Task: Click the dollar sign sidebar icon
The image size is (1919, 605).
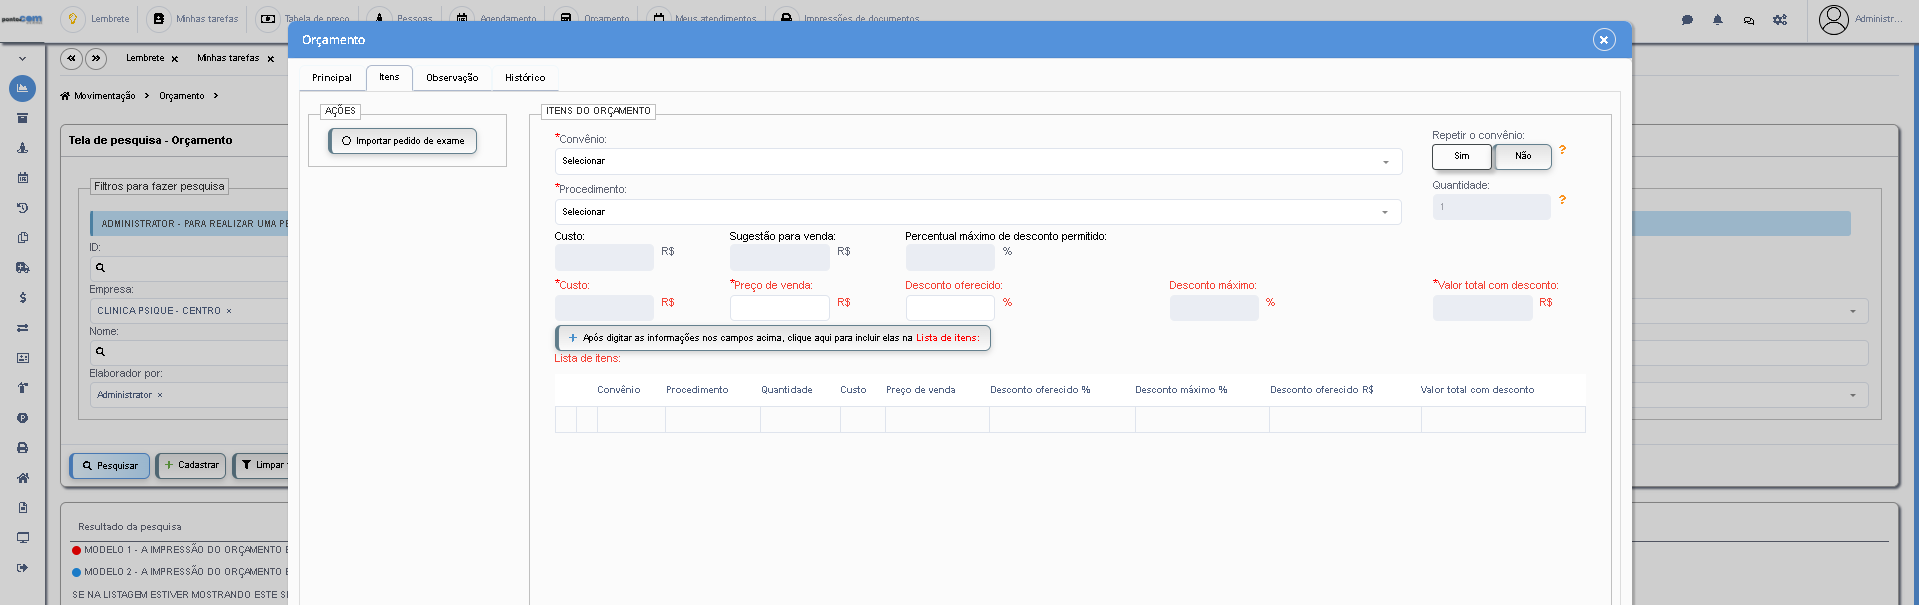Action: pyautogui.click(x=22, y=298)
